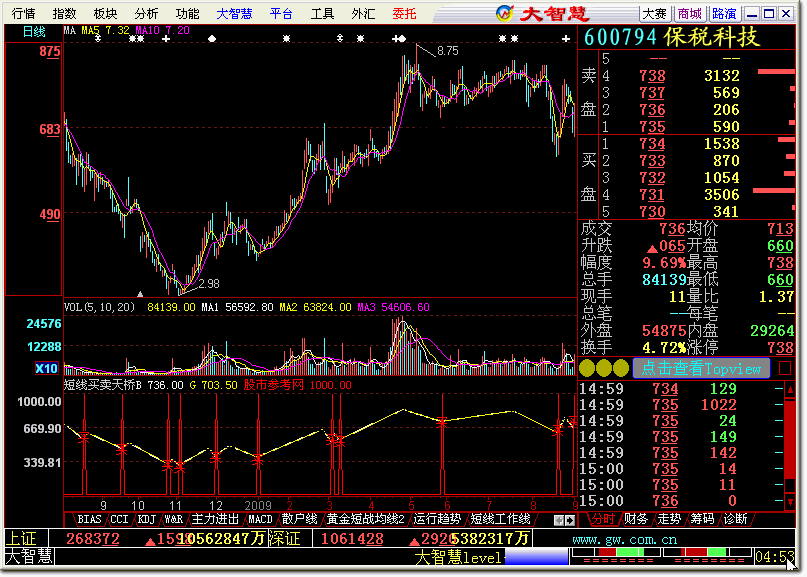Switch to the W&R indicator tab
This screenshot has height=577, width=807.
point(173,519)
